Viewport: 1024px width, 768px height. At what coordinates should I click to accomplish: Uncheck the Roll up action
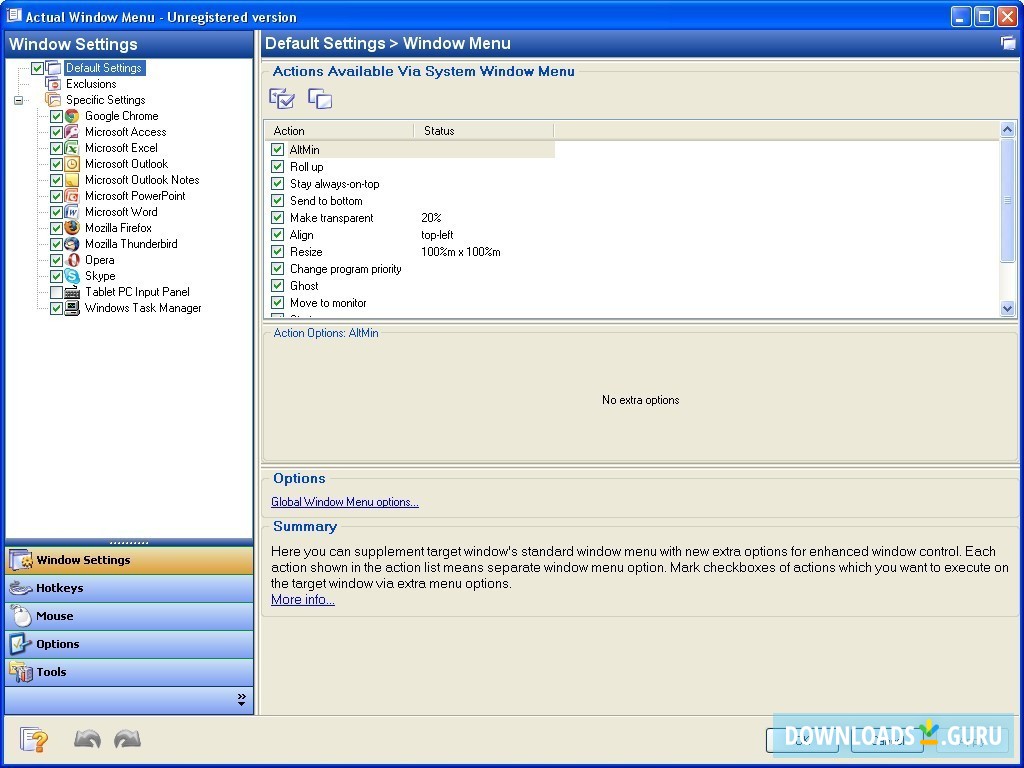(x=278, y=167)
